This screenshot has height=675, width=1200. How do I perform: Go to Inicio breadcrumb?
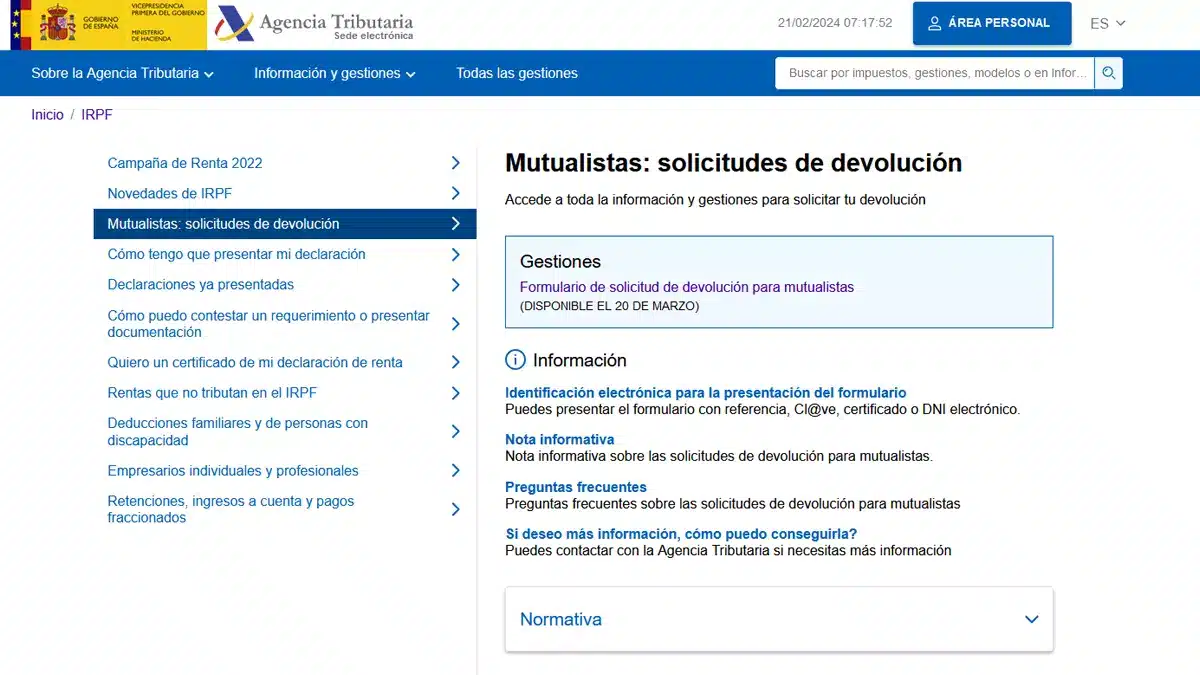47,115
